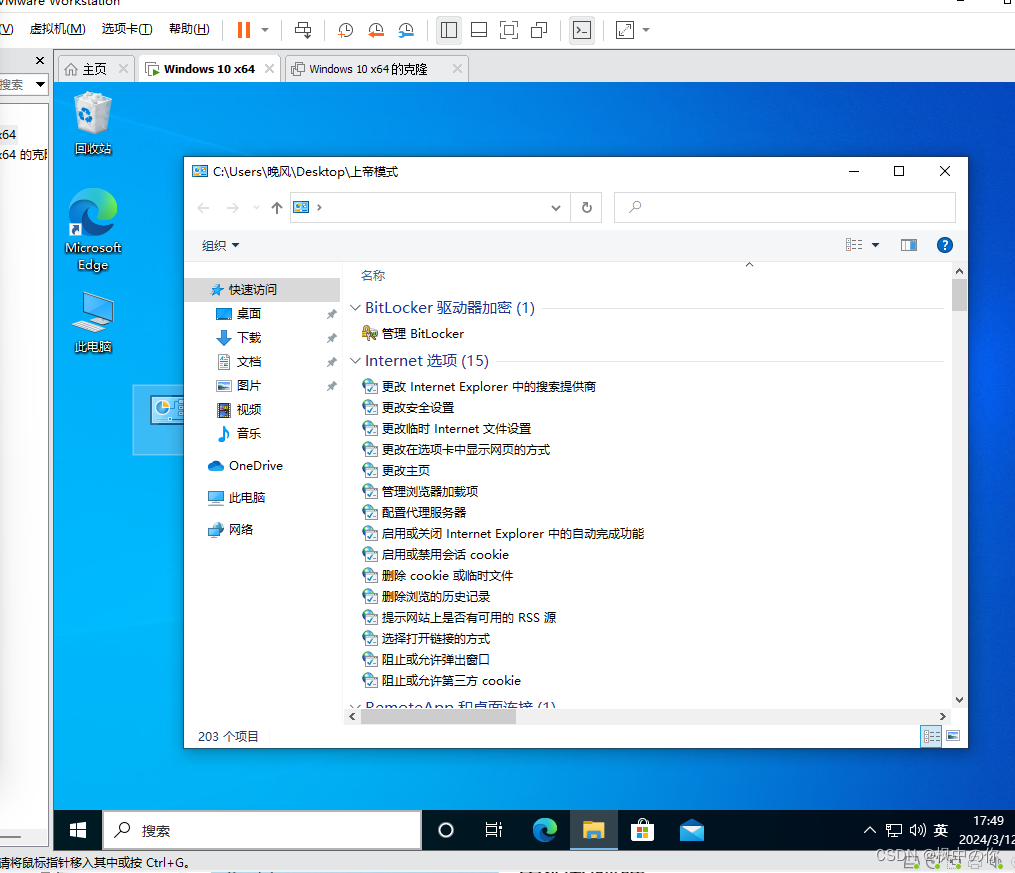Open the Snapshot Manager clock-wrench icon
The height and width of the screenshot is (873, 1015).
pyautogui.click(x=406, y=30)
